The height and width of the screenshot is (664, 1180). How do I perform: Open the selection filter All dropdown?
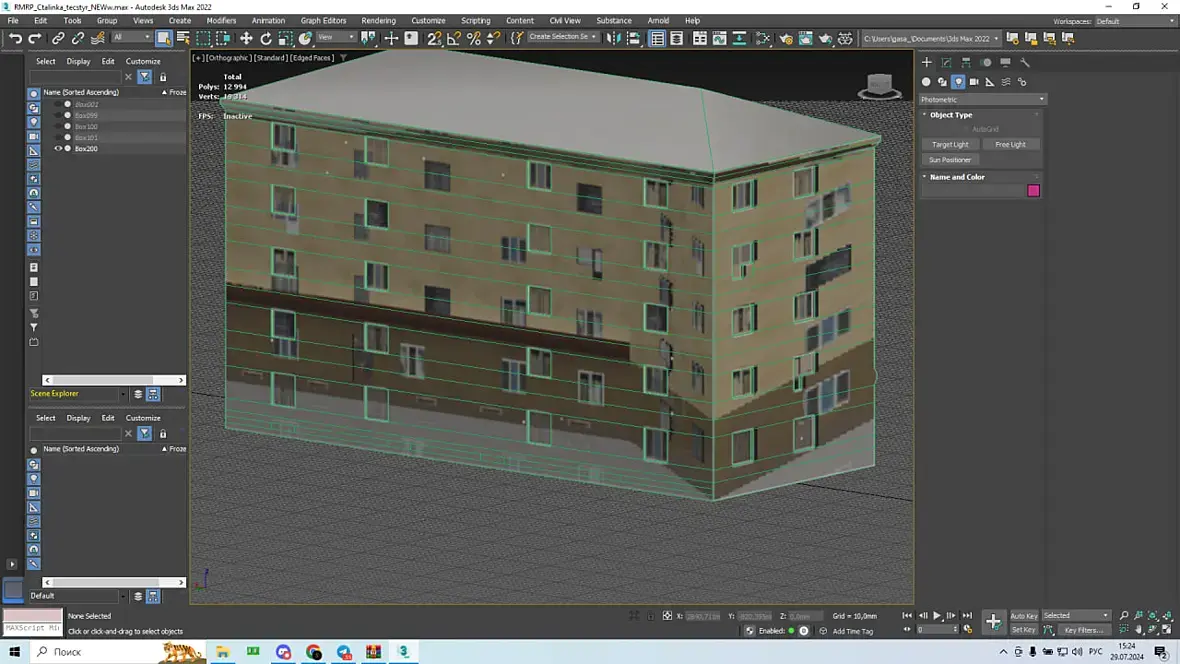pyautogui.click(x=131, y=38)
